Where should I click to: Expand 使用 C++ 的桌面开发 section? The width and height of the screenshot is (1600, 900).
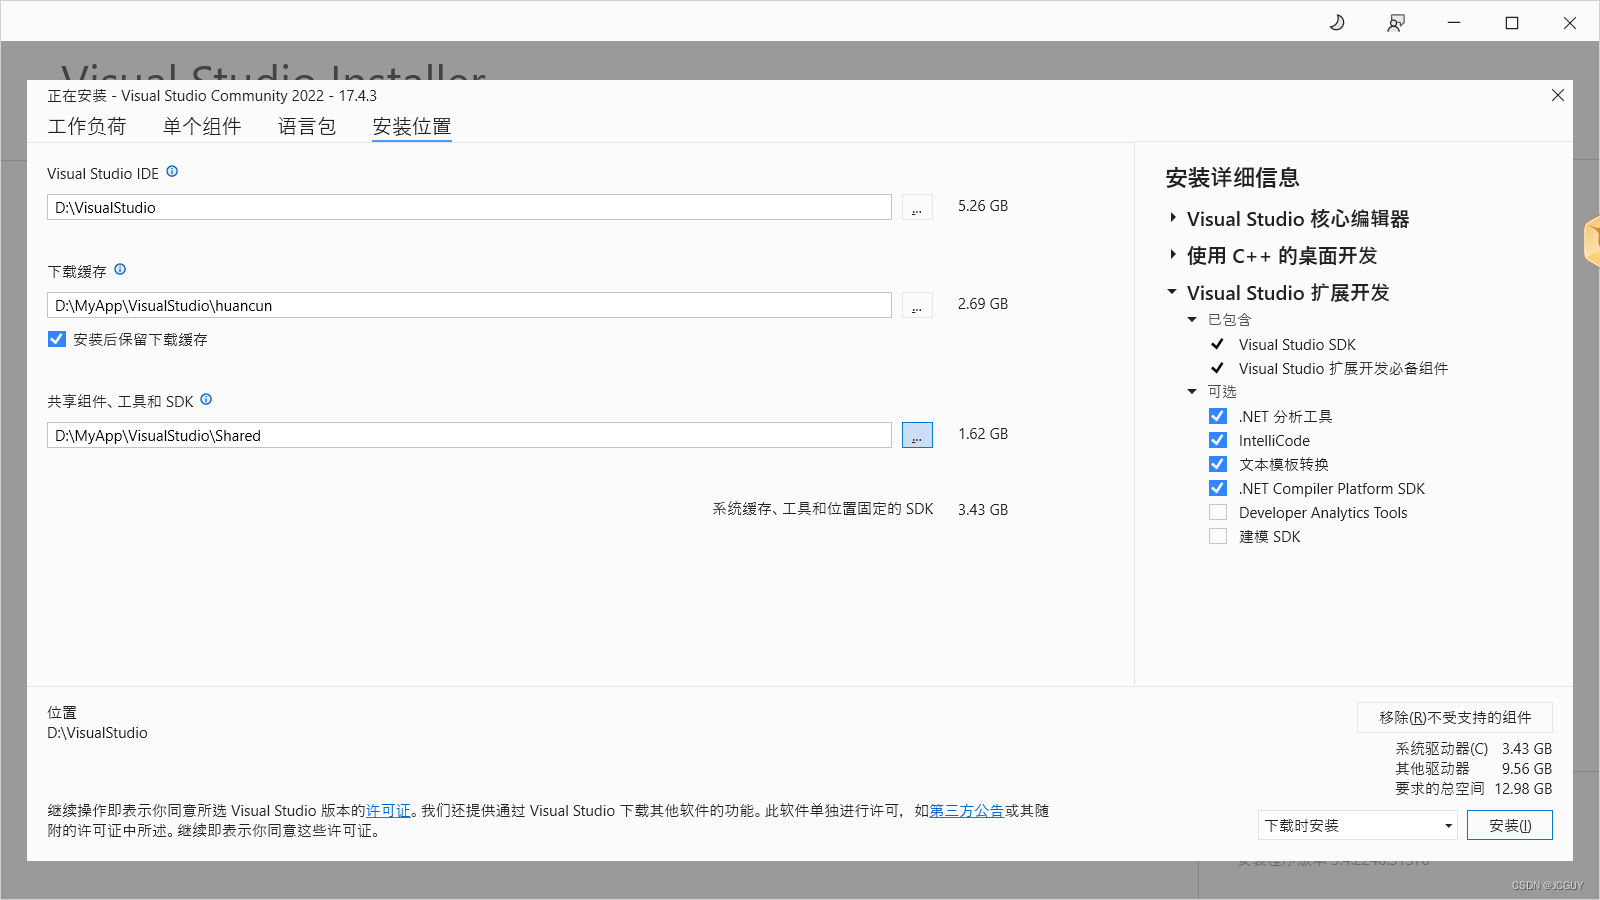click(x=1173, y=255)
